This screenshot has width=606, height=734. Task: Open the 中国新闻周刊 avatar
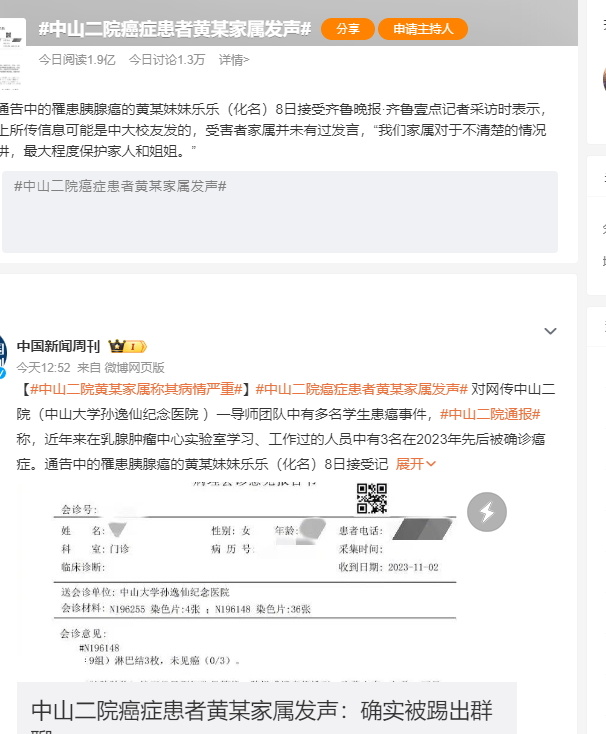tap(3, 353)
